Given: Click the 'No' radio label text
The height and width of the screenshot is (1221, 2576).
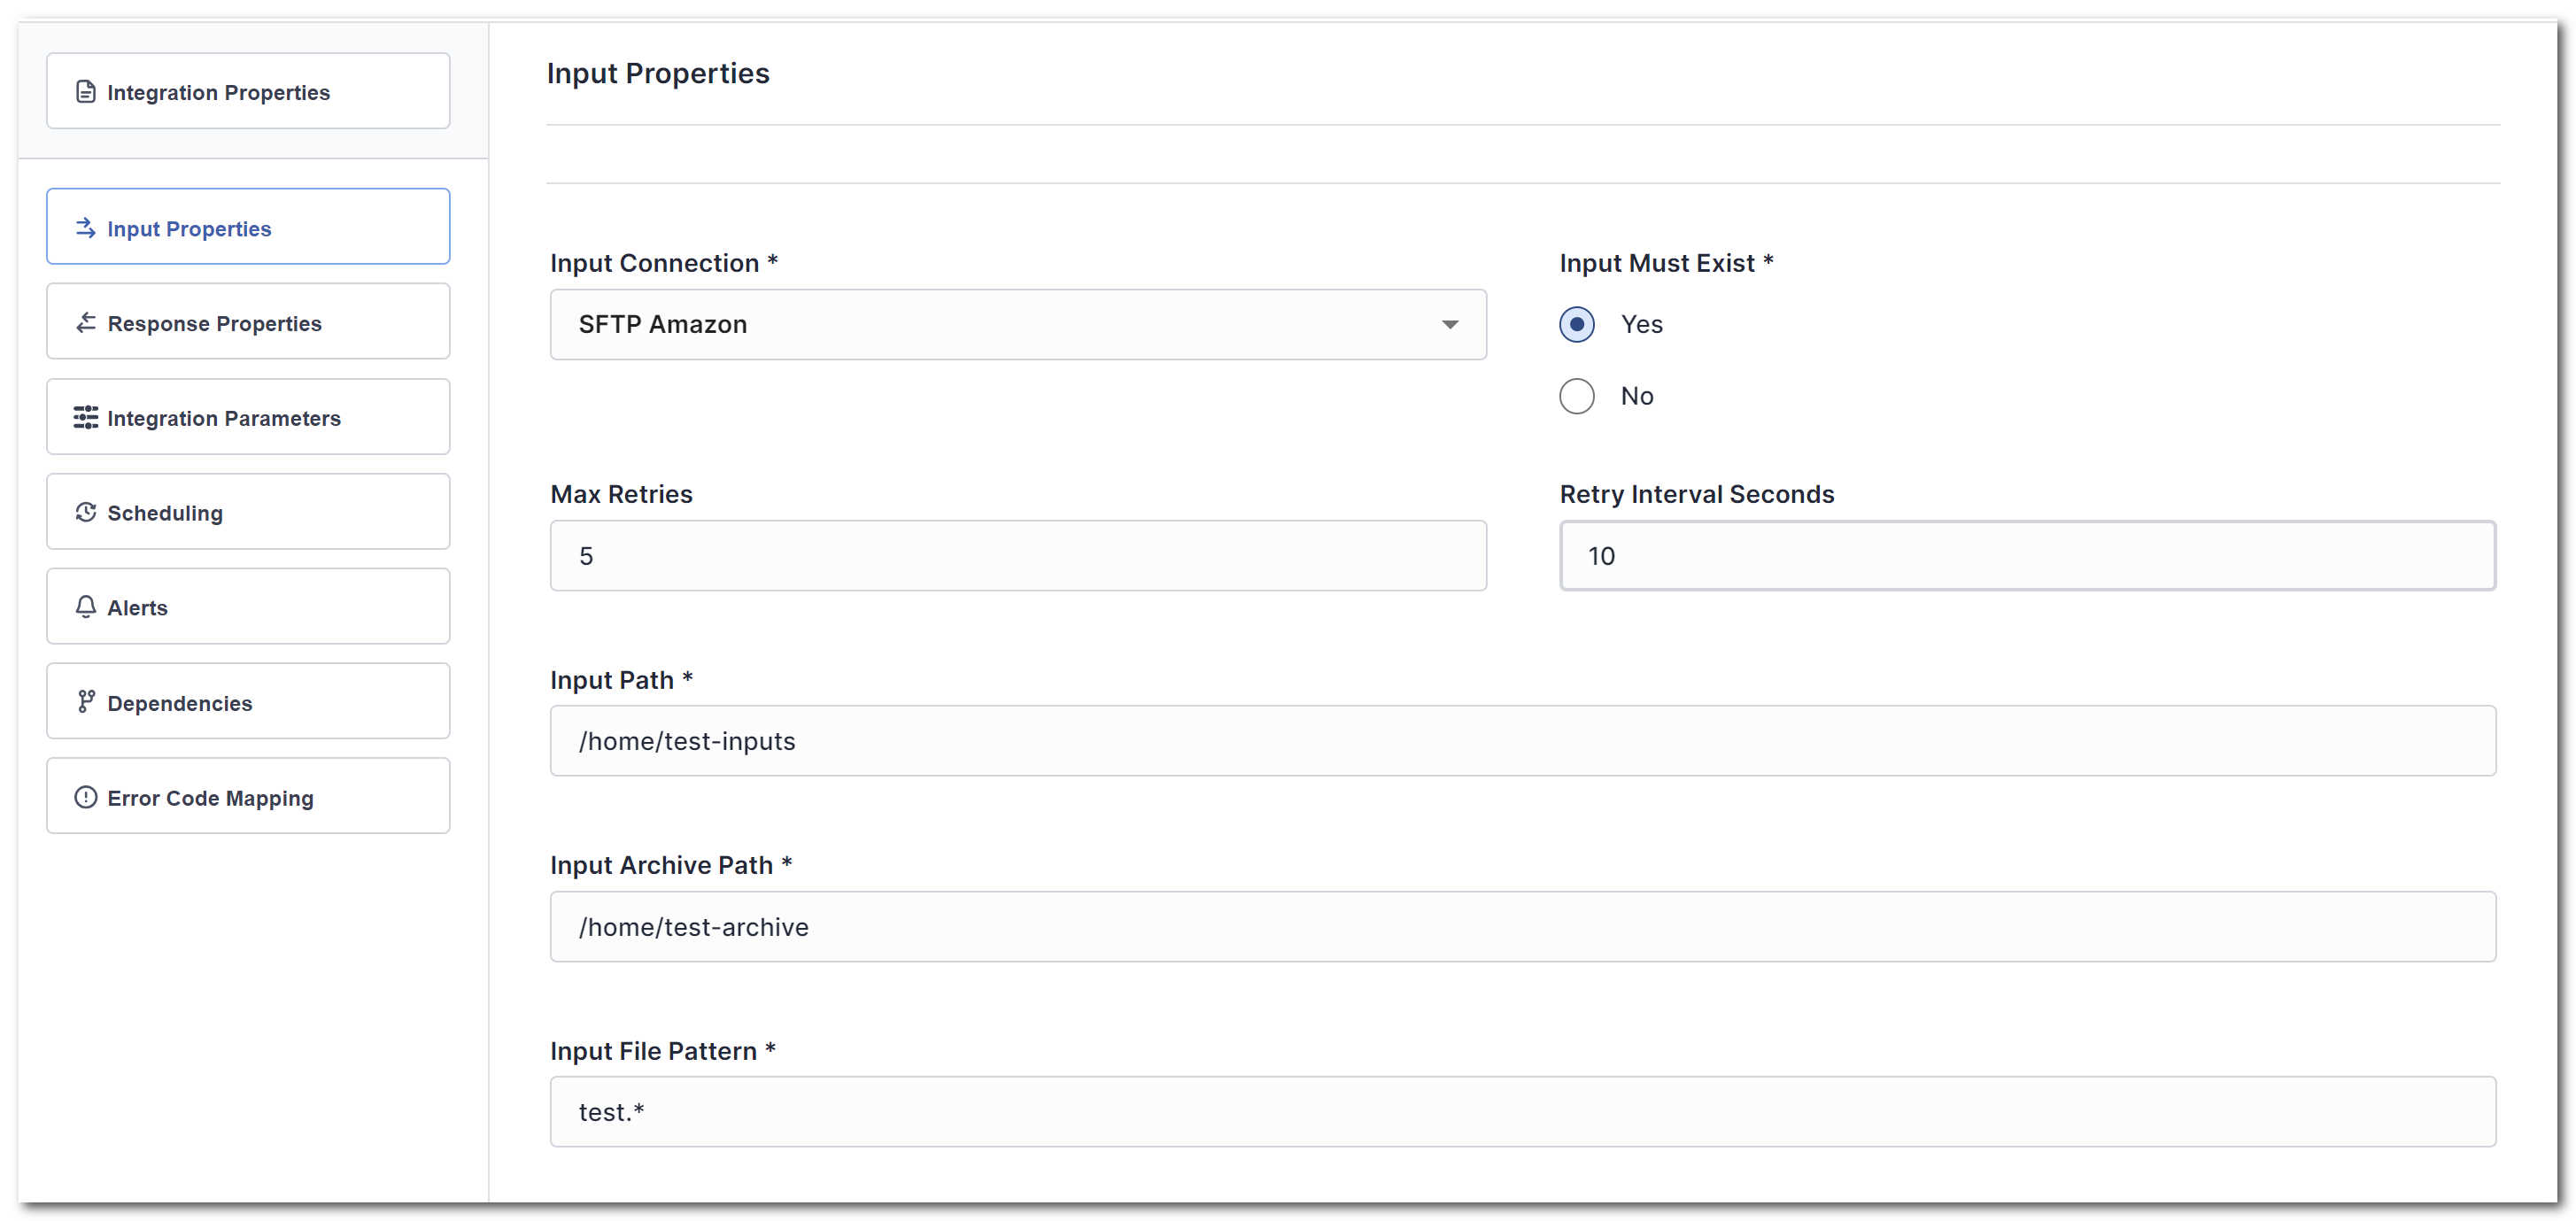Looking at the screenshot, I should coord(1637,396).
